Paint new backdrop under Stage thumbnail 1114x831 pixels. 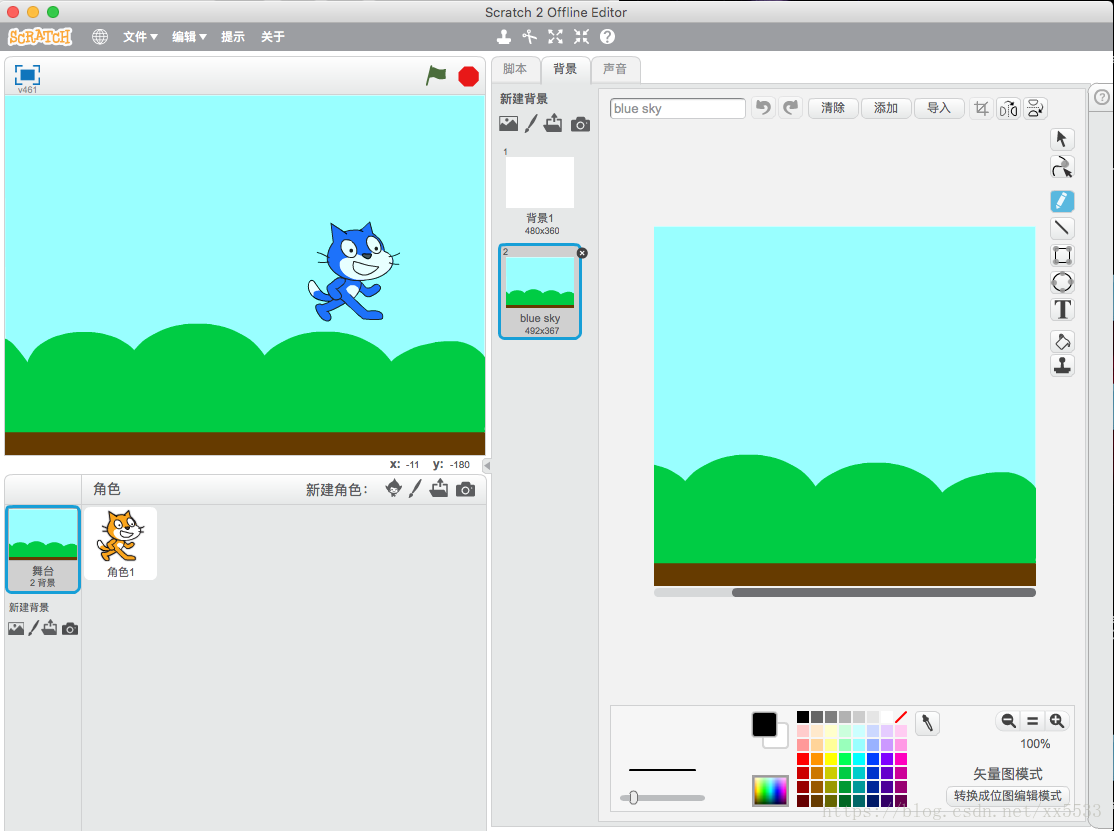(x=33, y=629)
